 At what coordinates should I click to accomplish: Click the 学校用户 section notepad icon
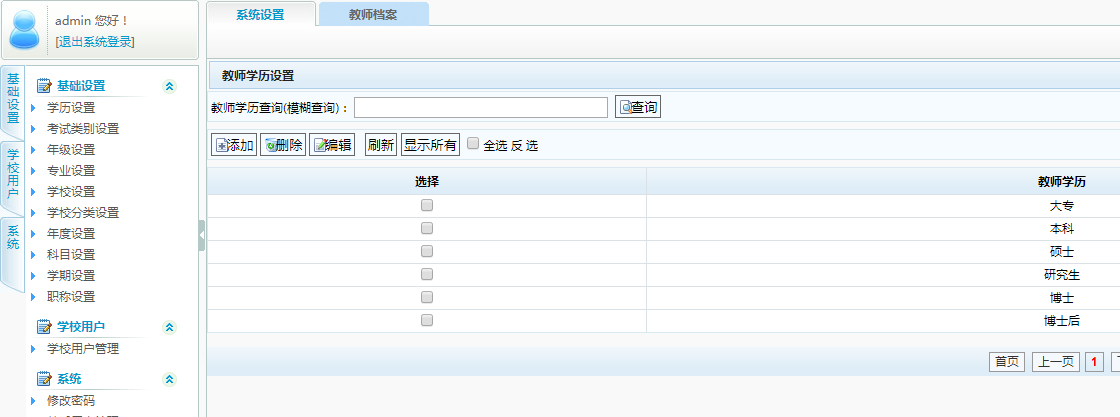[44, 327]
